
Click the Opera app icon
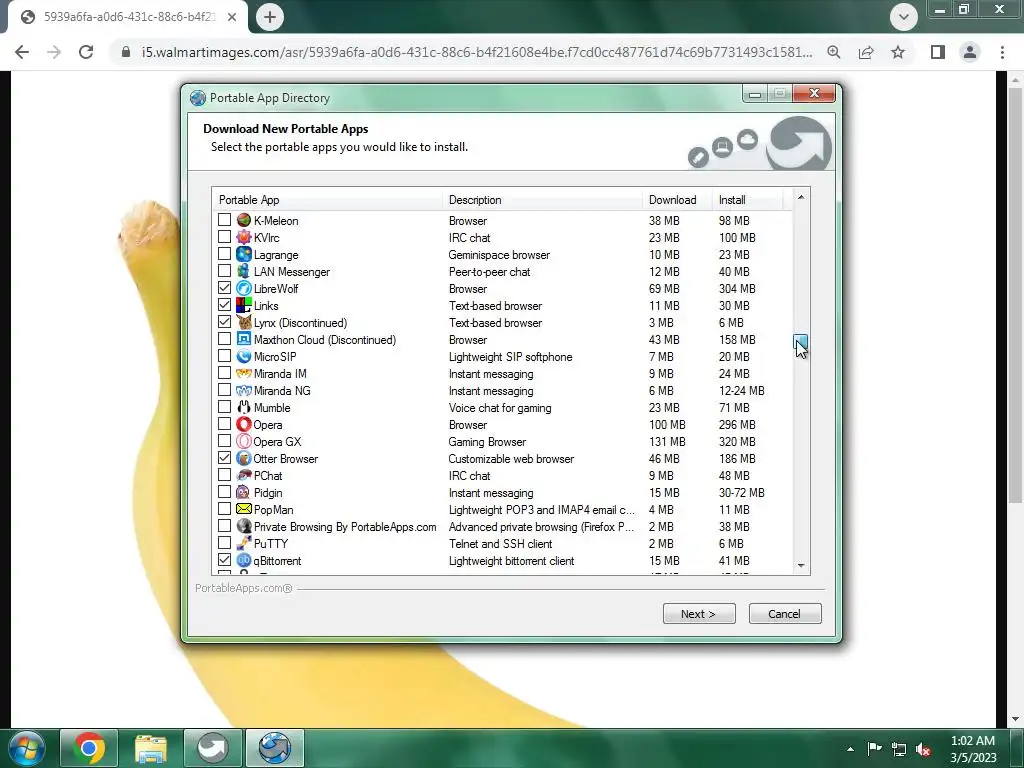pos(244,424)
